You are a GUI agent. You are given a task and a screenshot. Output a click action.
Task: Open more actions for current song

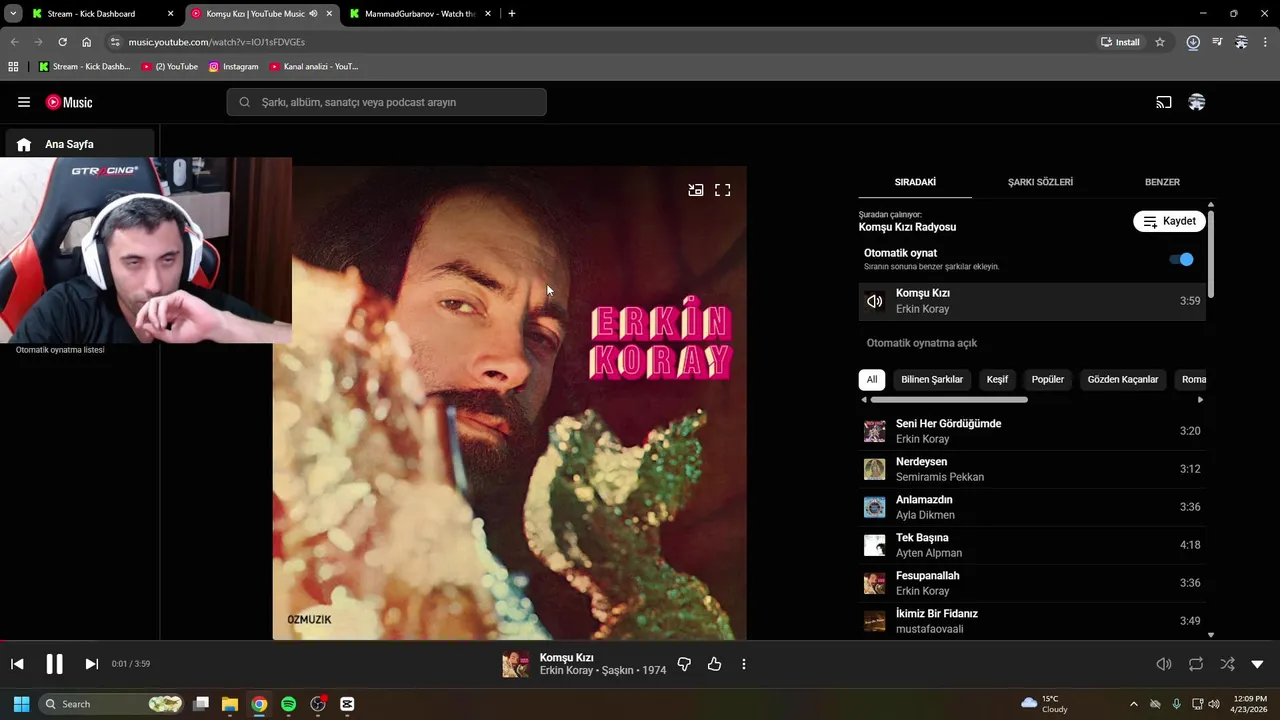pos(744,664)
